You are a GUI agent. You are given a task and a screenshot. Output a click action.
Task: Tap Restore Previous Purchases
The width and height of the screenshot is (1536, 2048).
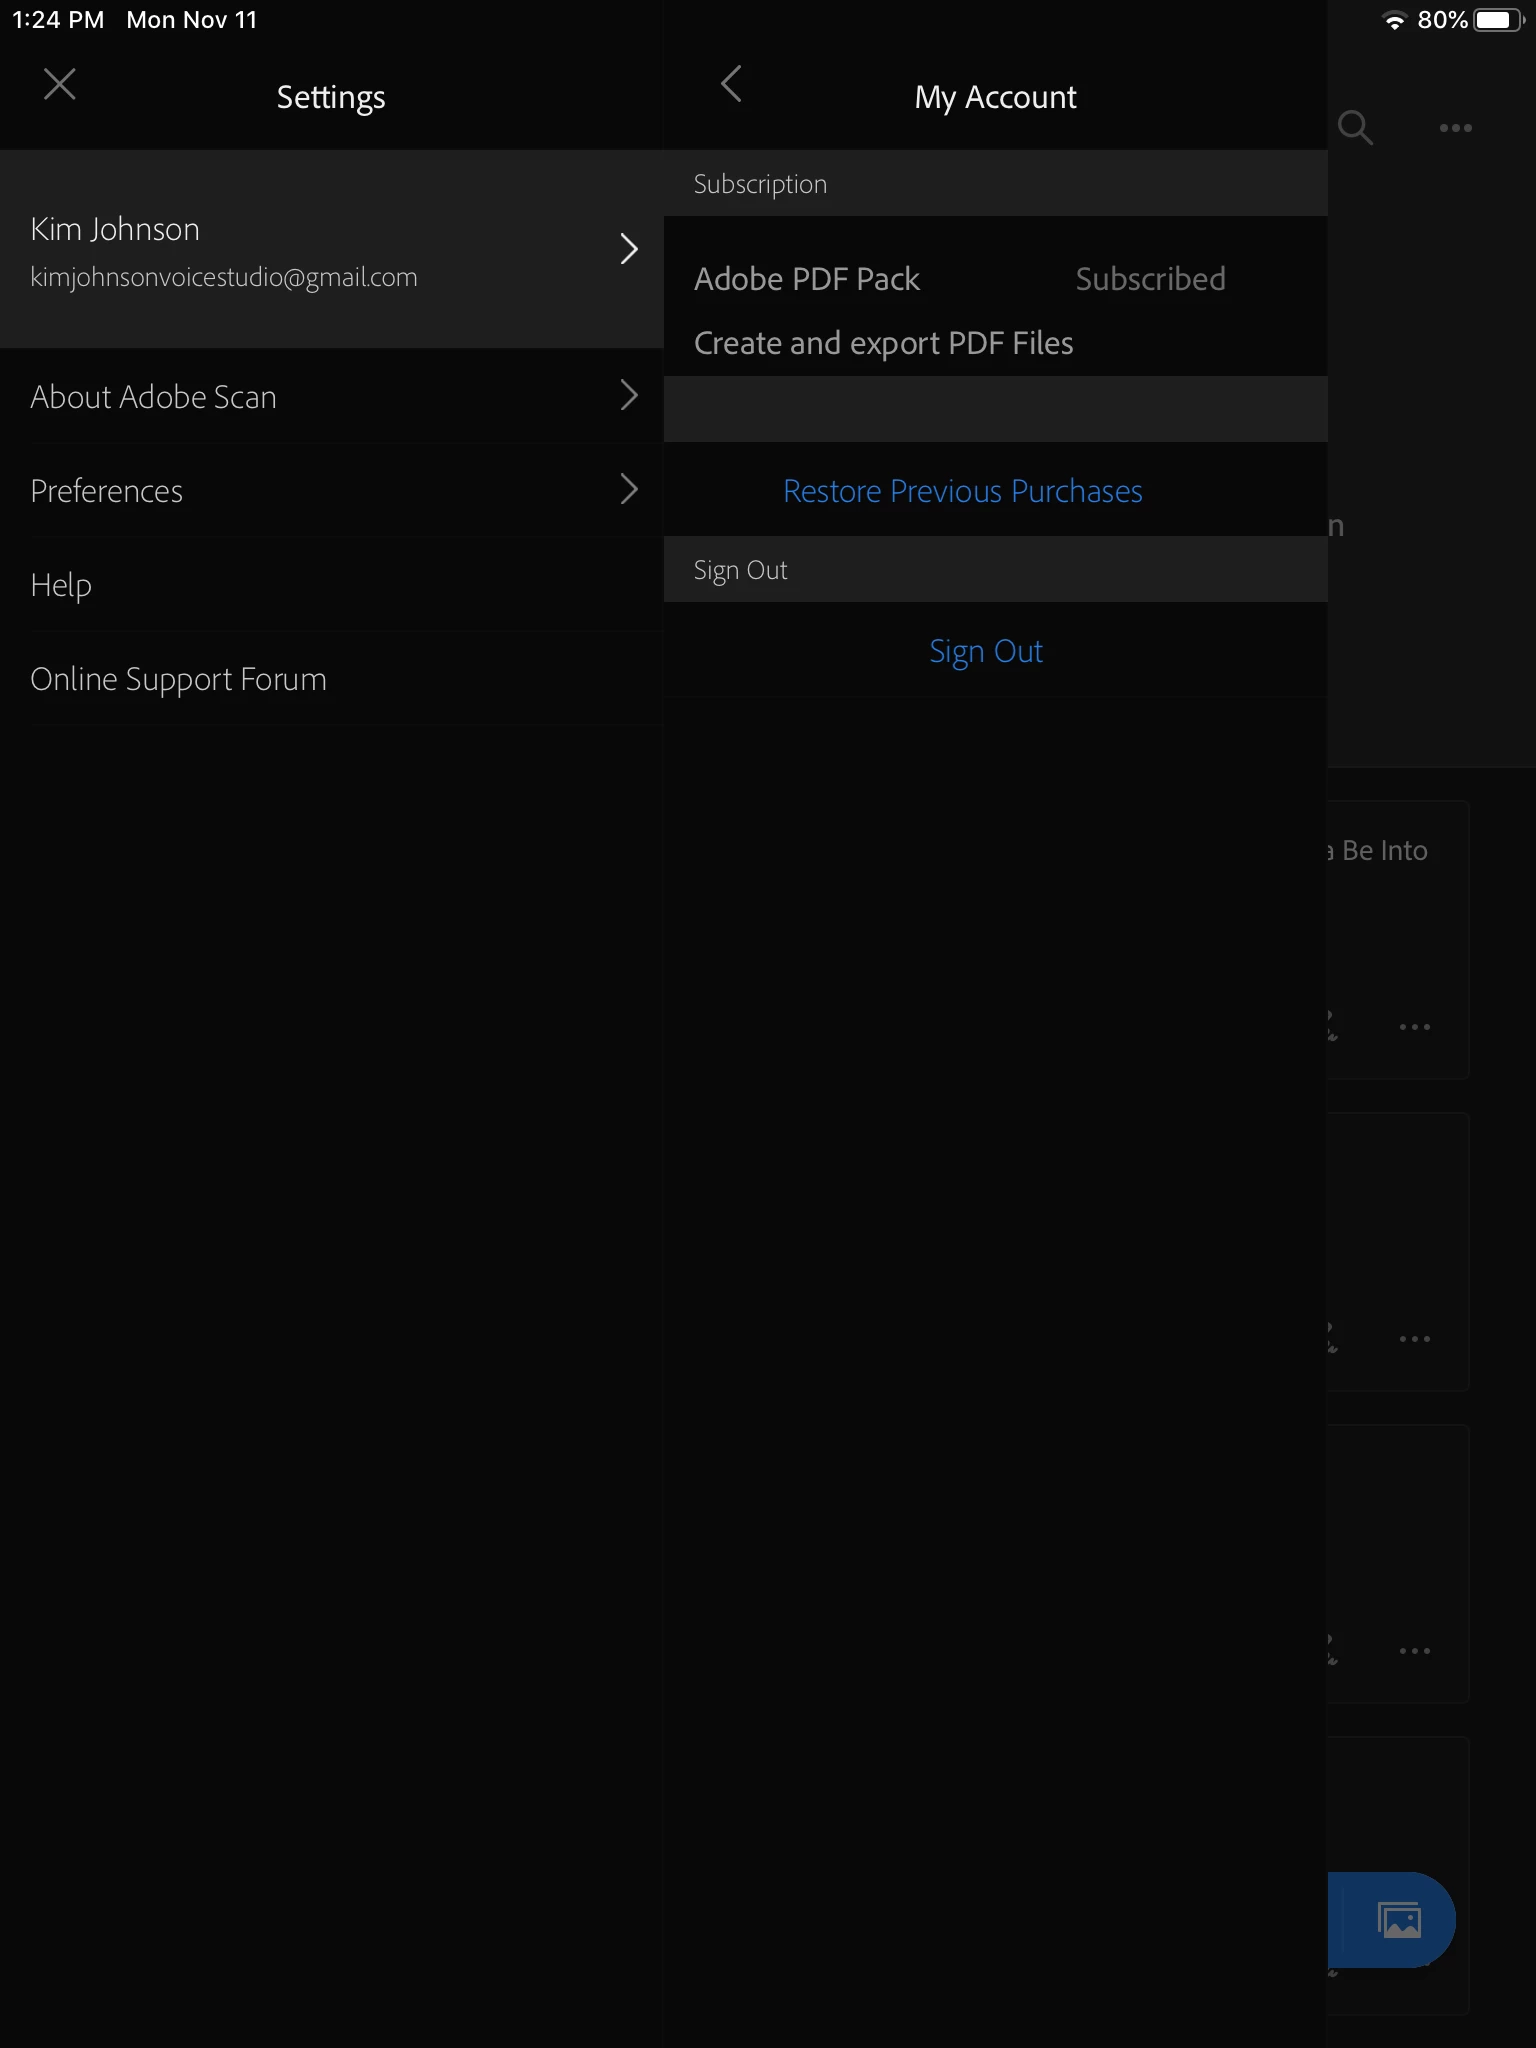962,491
